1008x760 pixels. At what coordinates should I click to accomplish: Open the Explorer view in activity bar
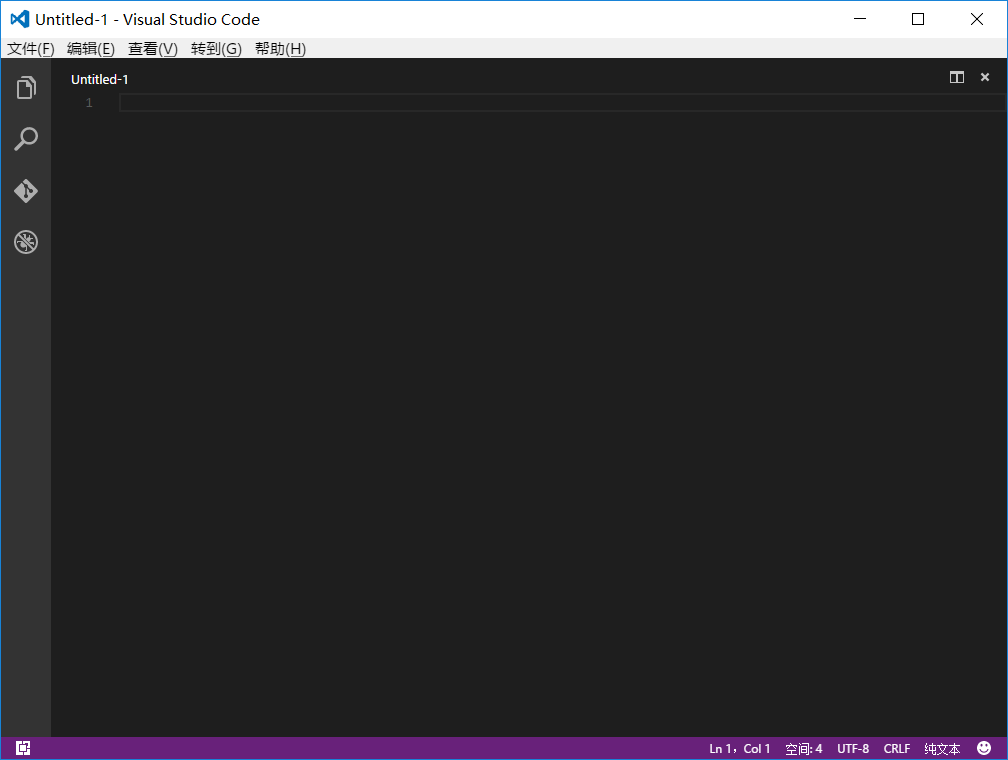26,88
